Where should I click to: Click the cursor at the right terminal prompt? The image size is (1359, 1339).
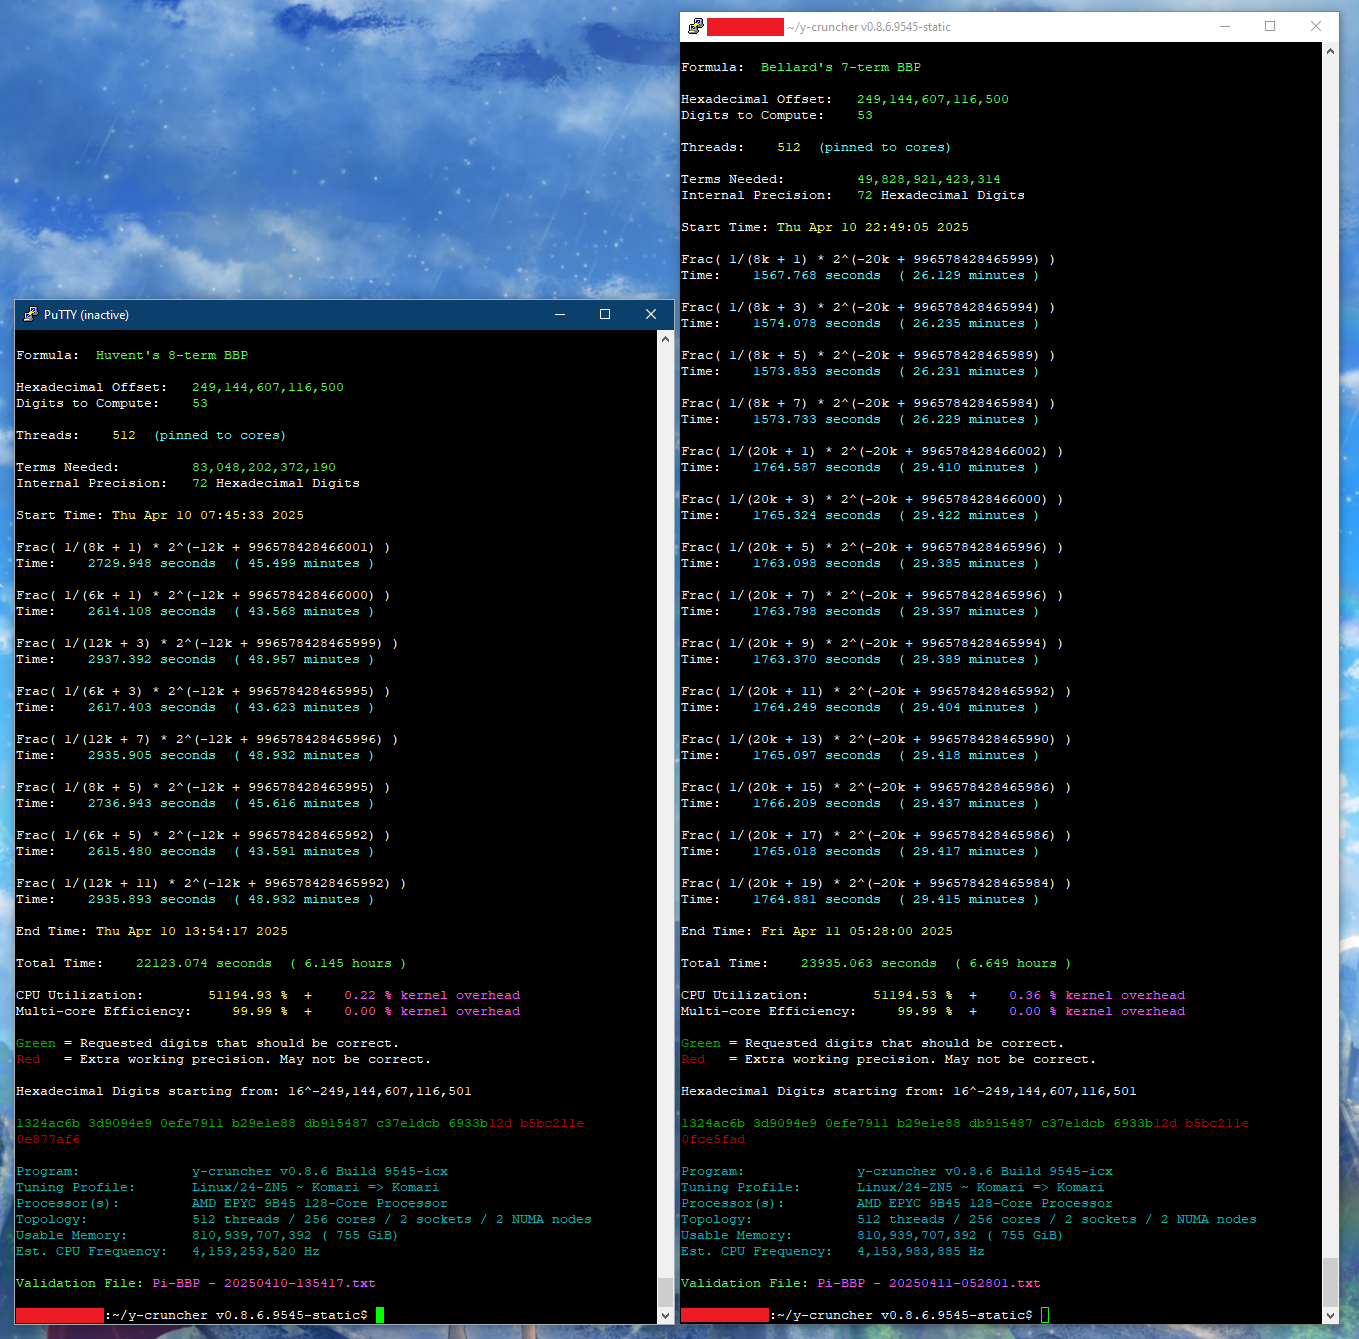1045,1315
